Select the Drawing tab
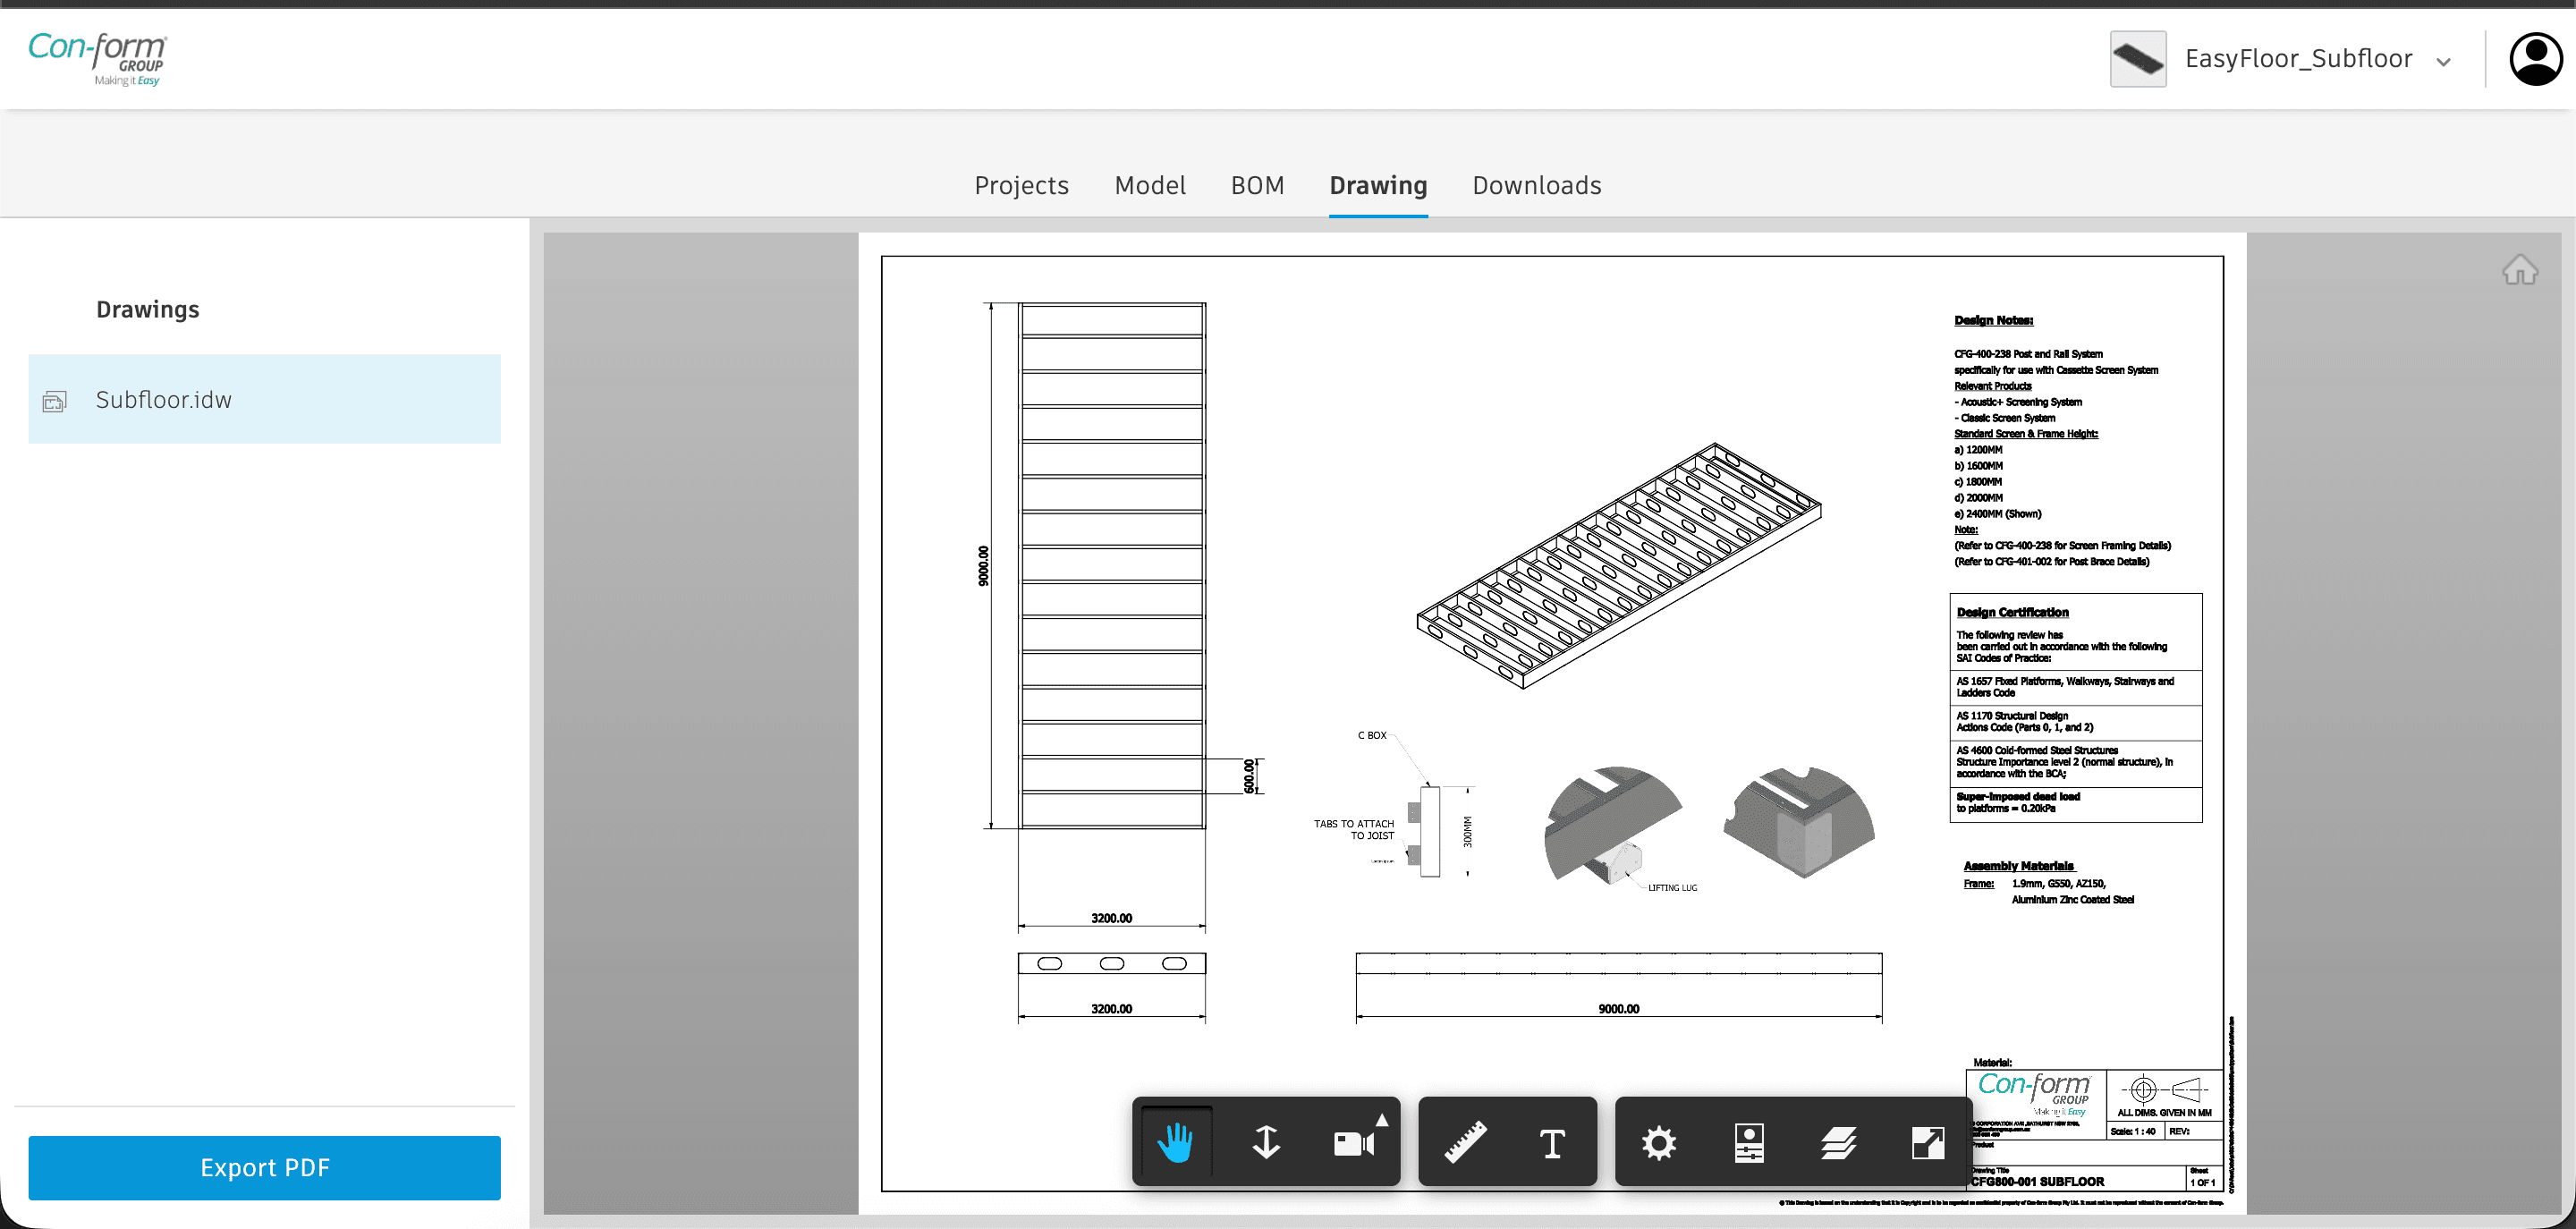 1378,185
